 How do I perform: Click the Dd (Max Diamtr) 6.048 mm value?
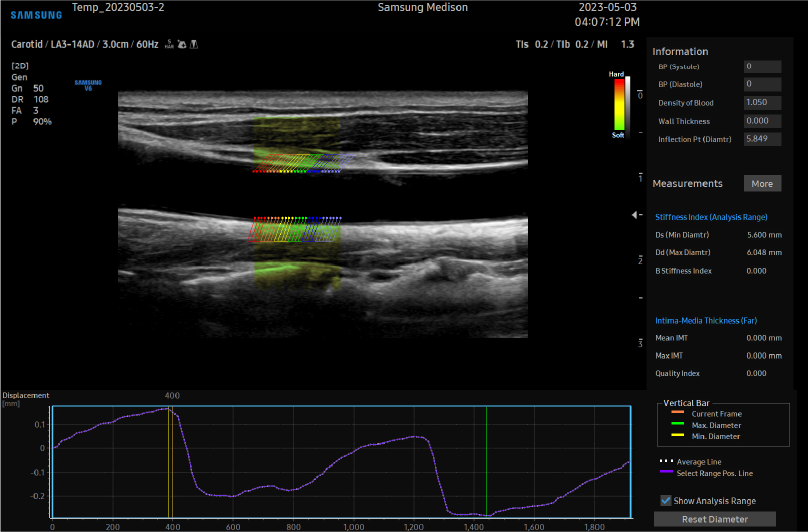tap(764, 253)
